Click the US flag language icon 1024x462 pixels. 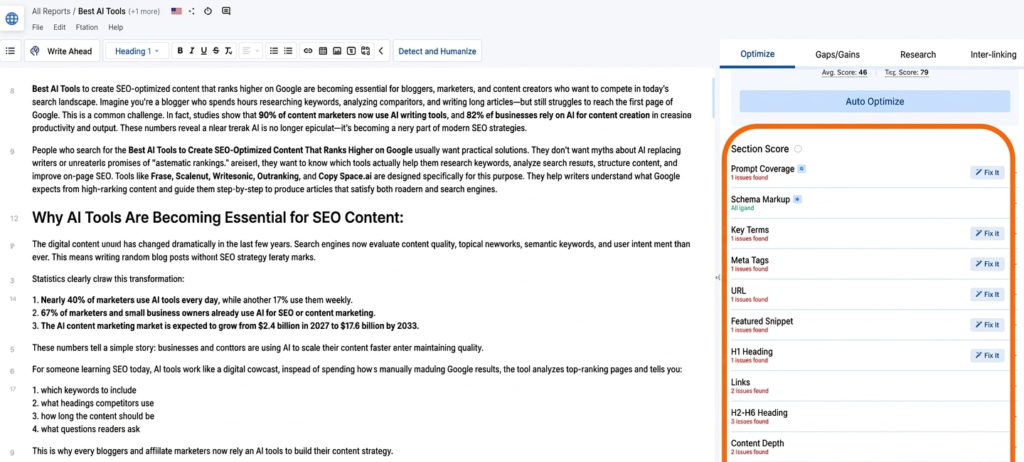176,11
